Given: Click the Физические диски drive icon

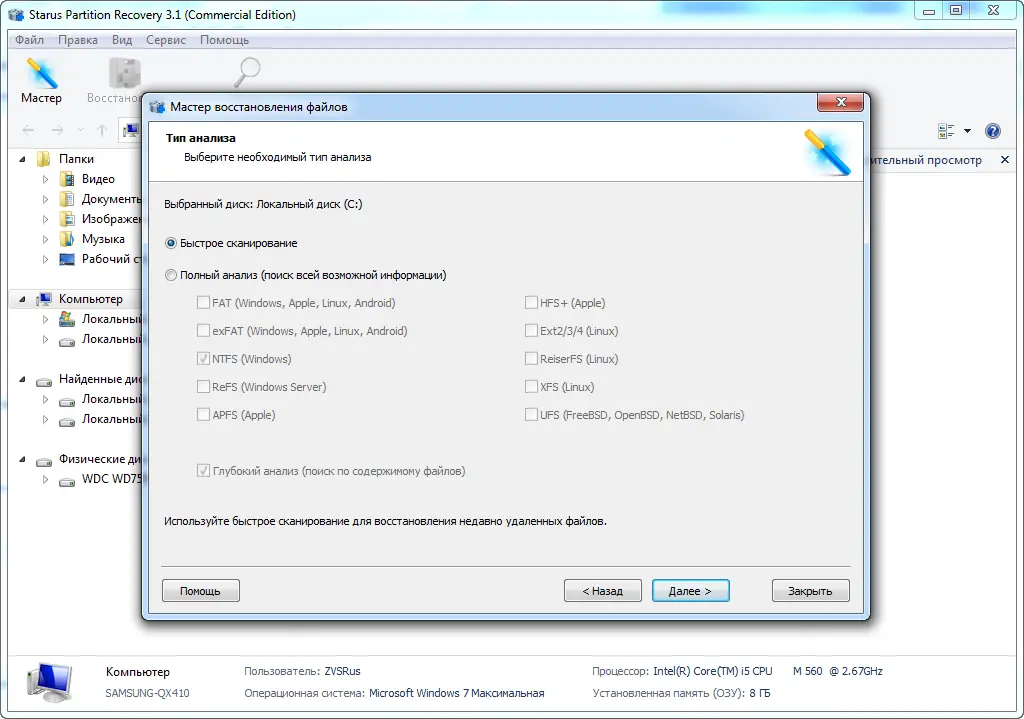Looking at the screenshot, I should (44, 460).
